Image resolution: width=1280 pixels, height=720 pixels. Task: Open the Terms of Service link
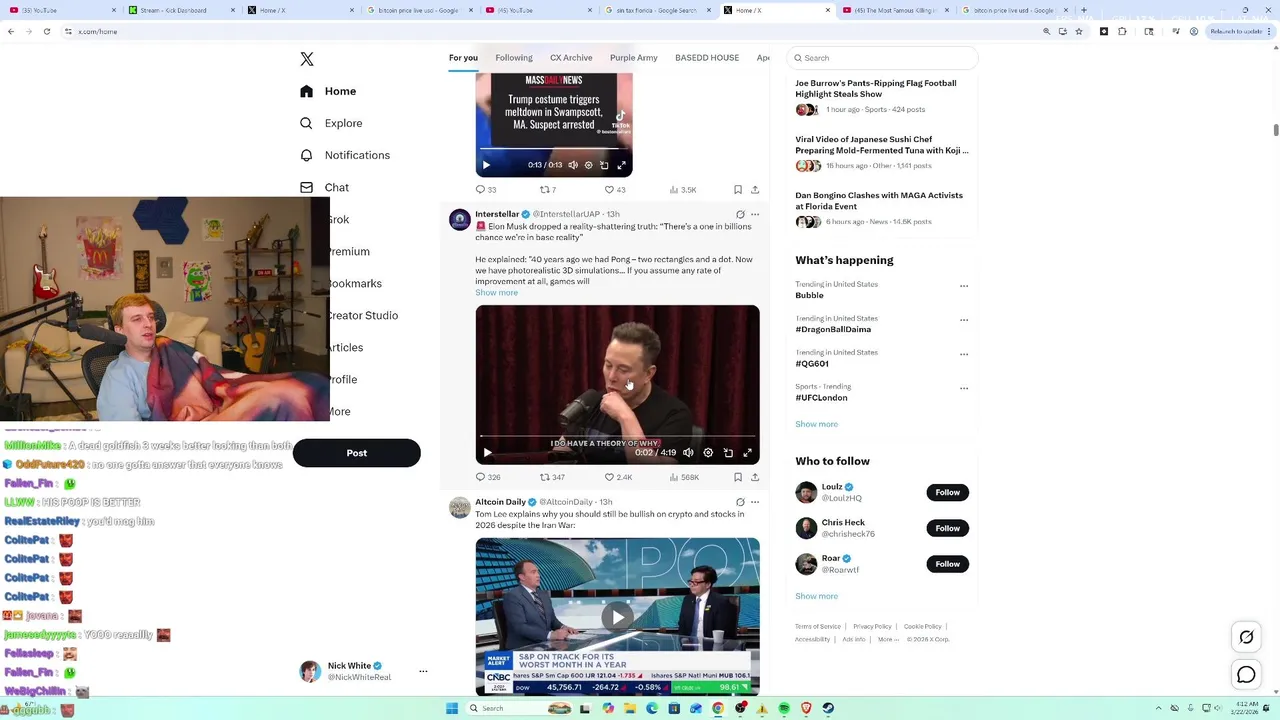coord(818,627)
